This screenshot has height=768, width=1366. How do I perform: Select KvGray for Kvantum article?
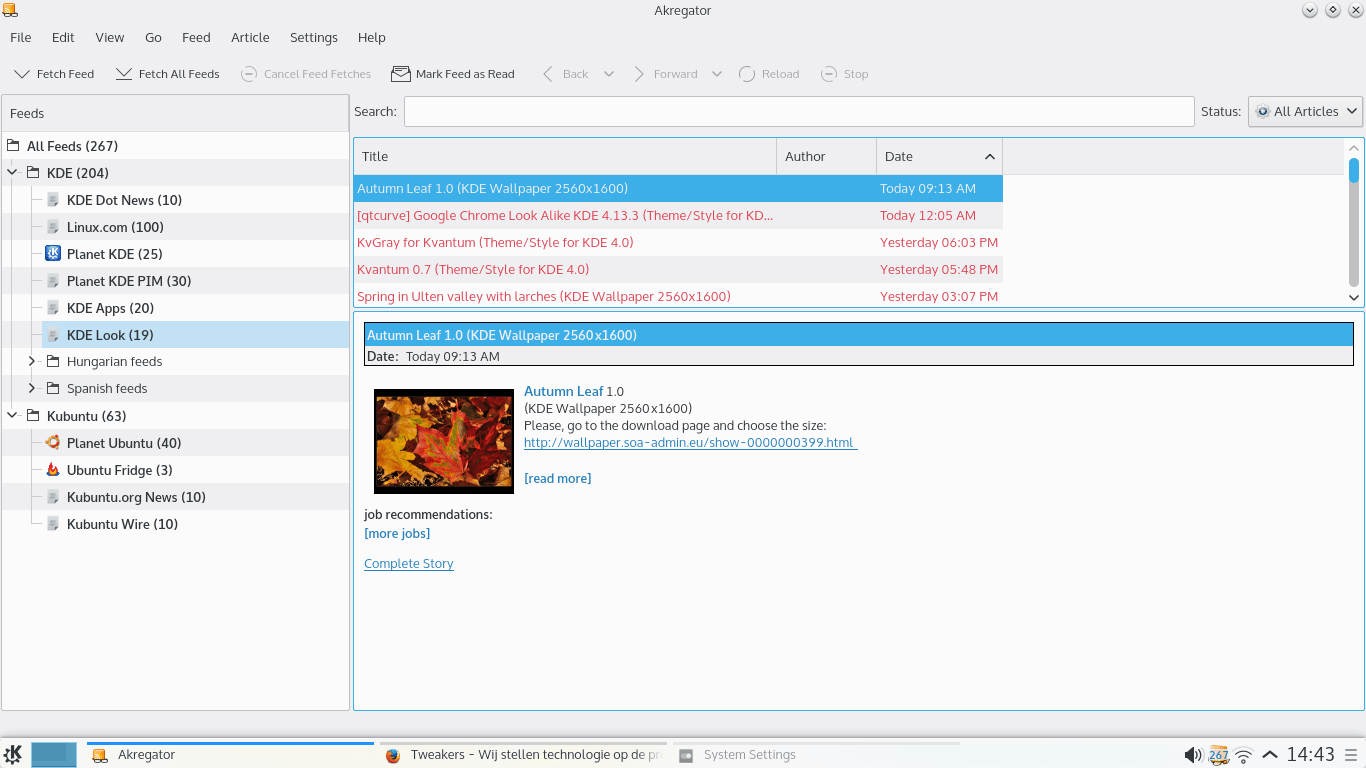click(678, 243)
